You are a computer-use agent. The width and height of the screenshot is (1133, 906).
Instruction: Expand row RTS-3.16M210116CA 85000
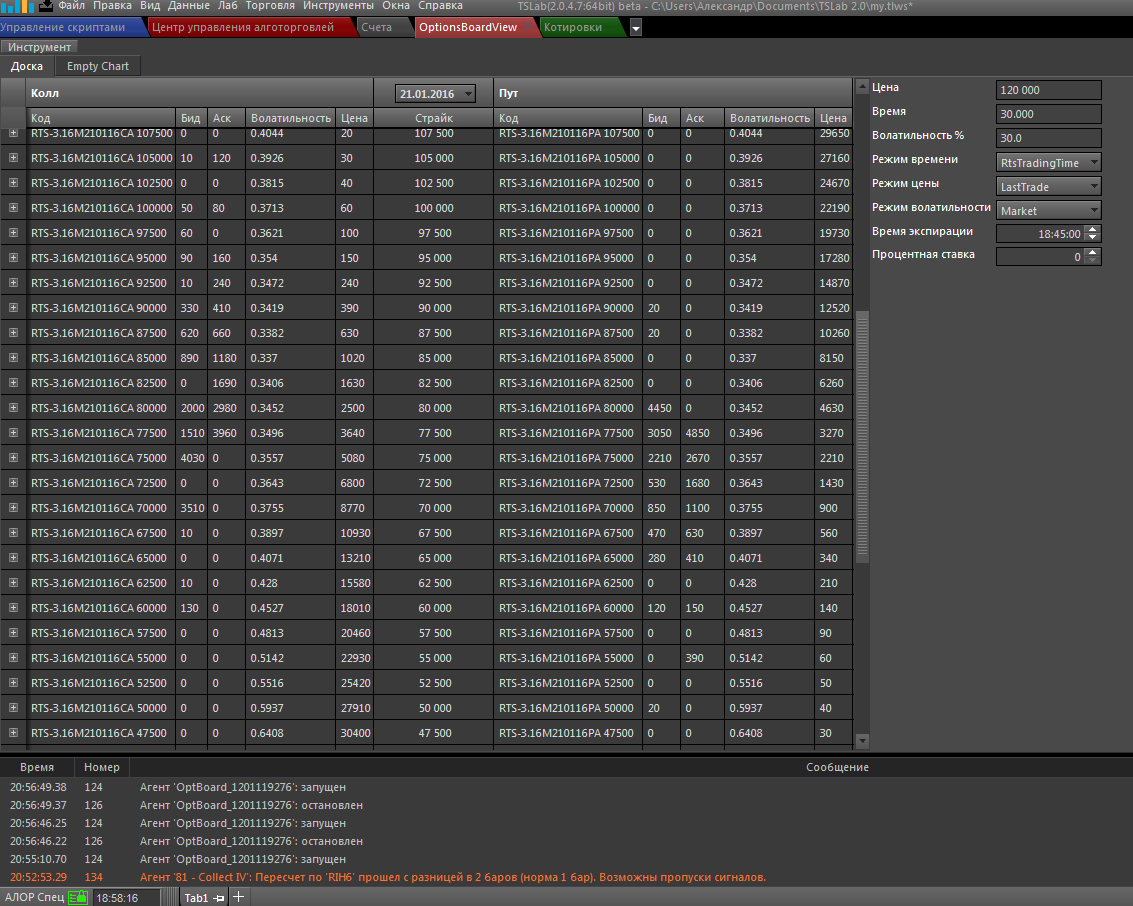tap(13, 358)
